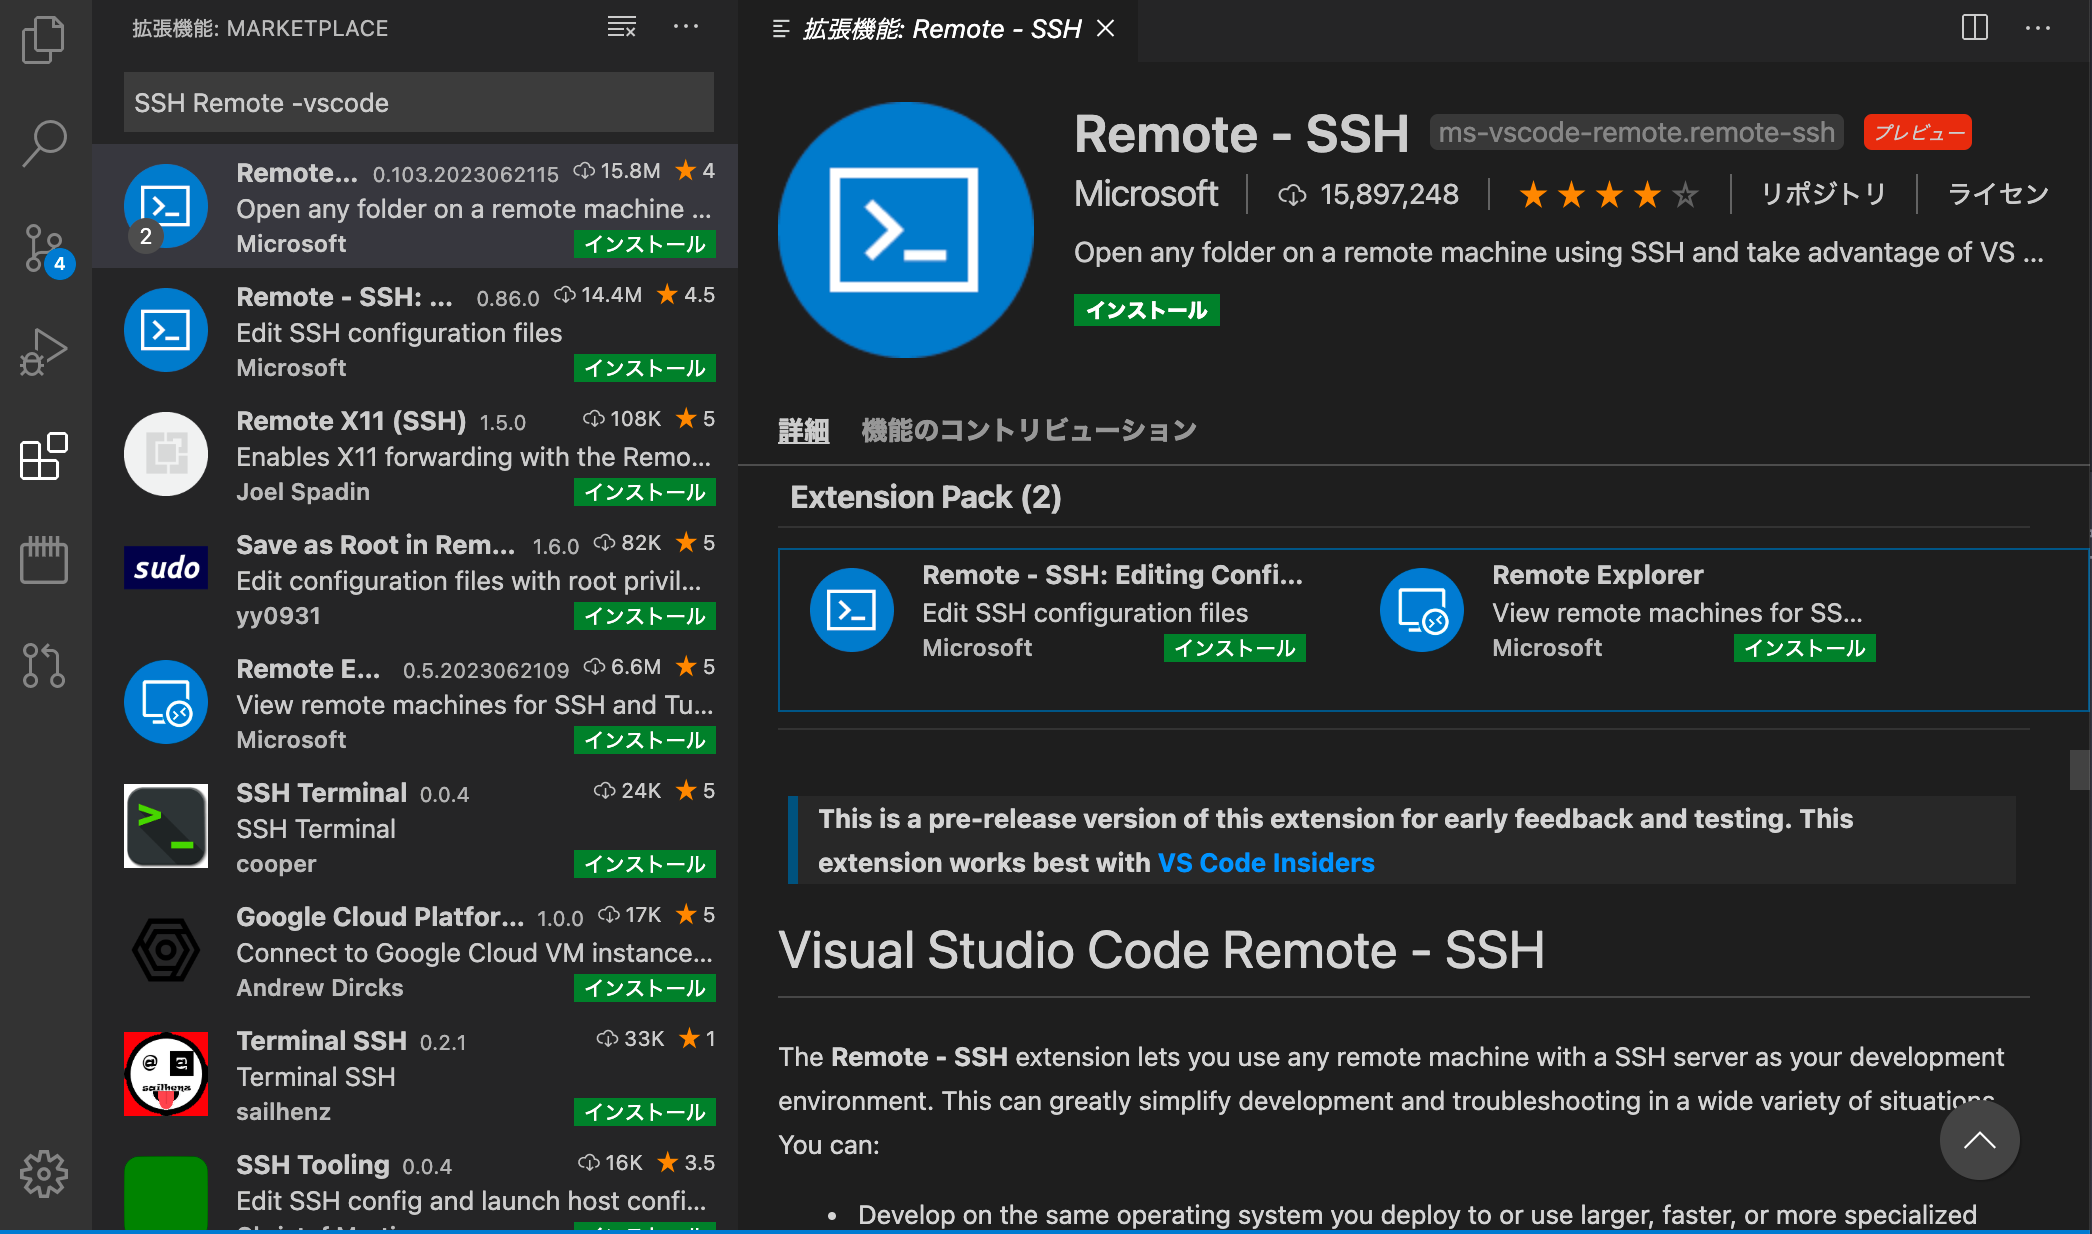The image size is (2092, 1234).
Task: Click the scroll-to-top round arrow button
Action: 1979,1141
